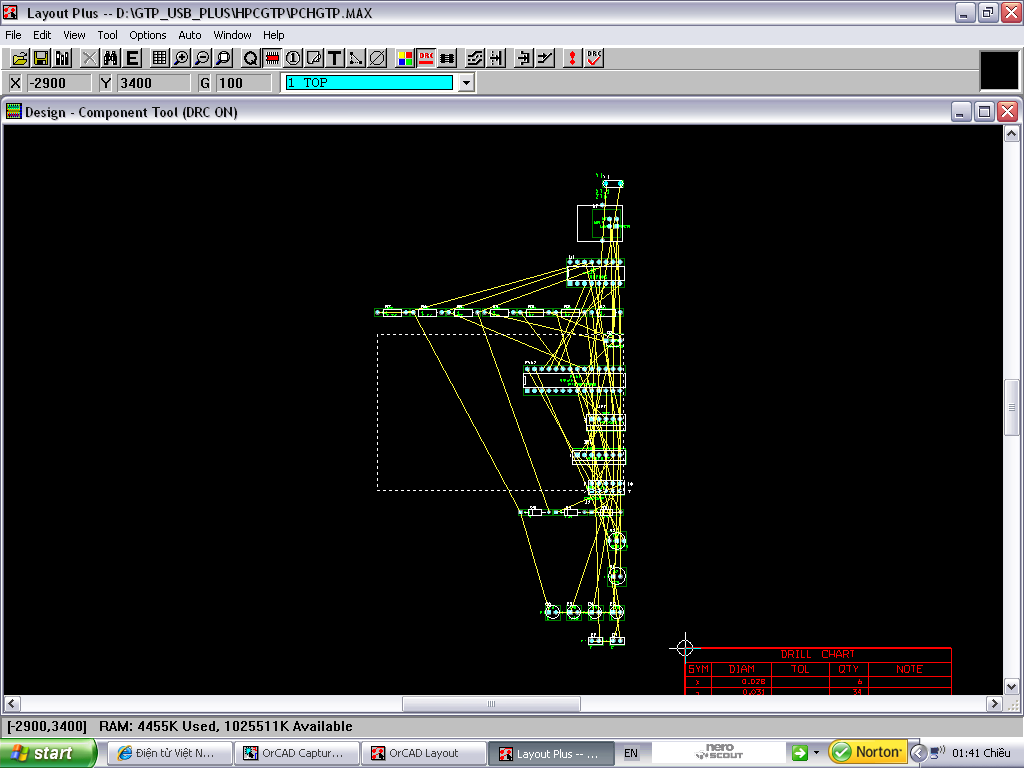
Task: Click the Edit E toolbar icon
Action: [x=132, y=59]
